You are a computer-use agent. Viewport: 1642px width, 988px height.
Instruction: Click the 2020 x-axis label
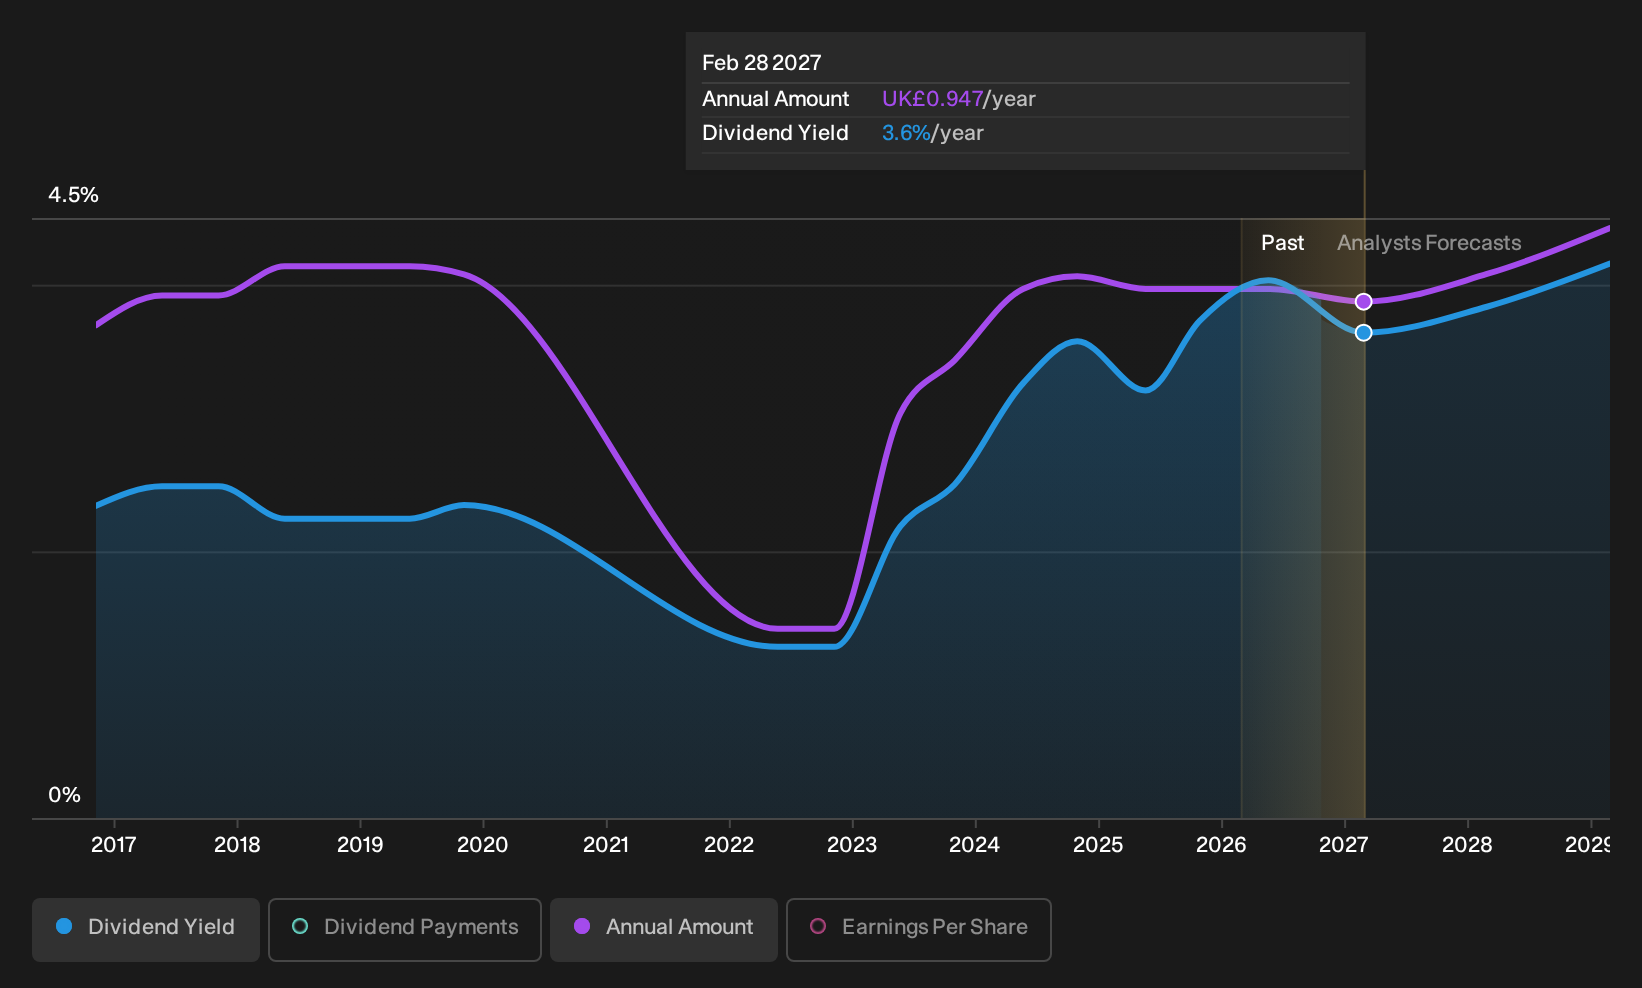(x=483, y=845)
